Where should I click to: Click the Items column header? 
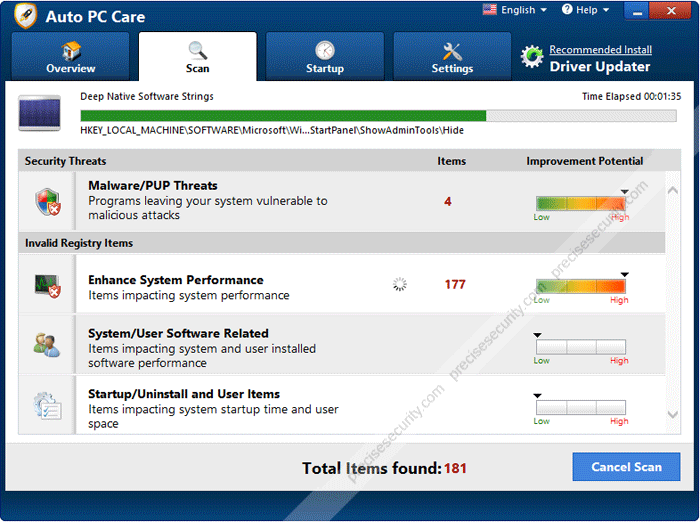pos(451,161)
